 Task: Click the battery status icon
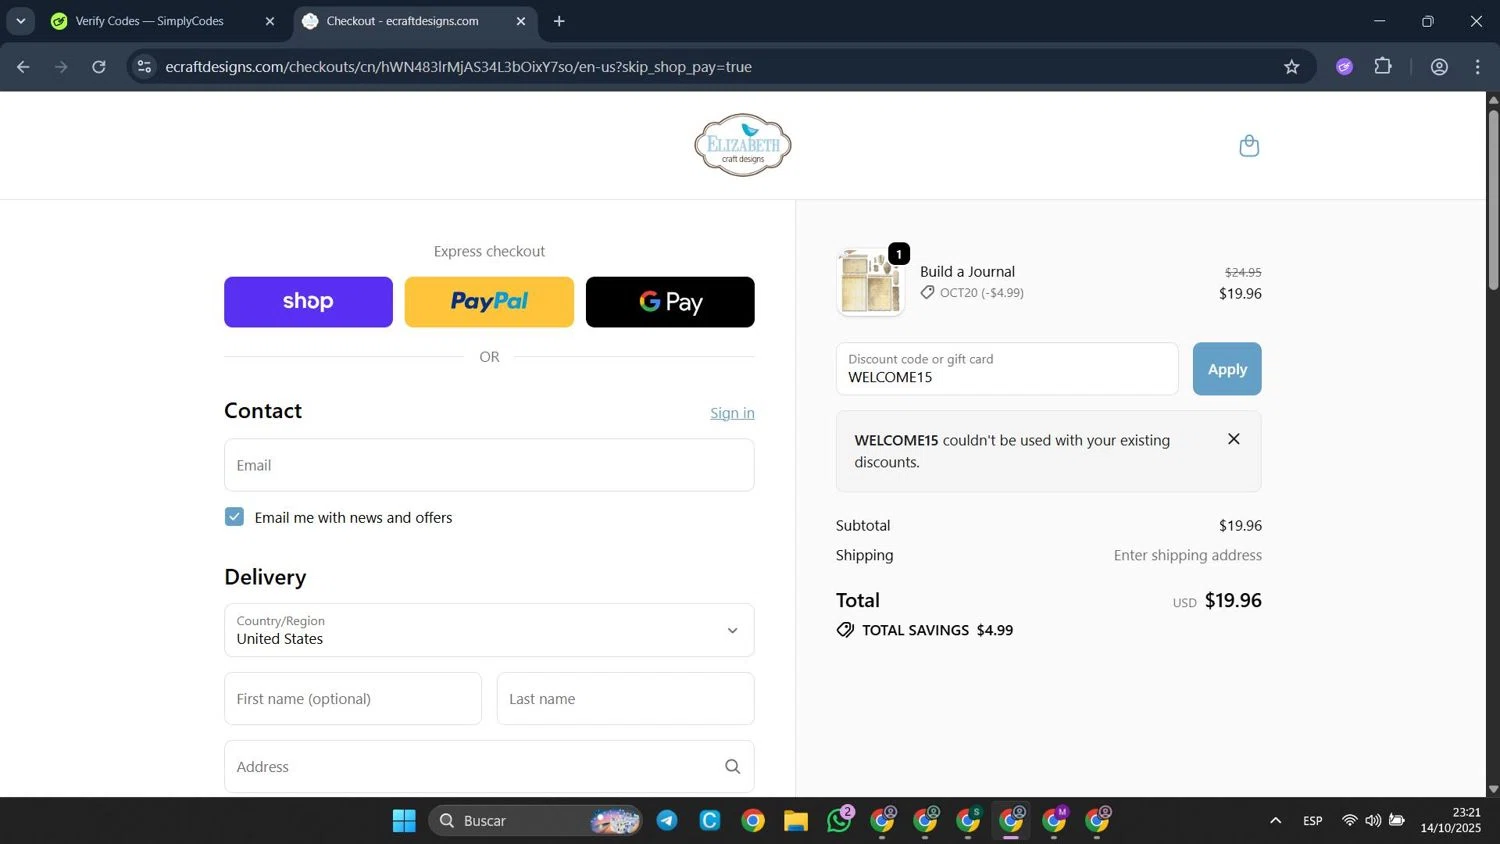pyautogui.click(x=1397, y=821)
